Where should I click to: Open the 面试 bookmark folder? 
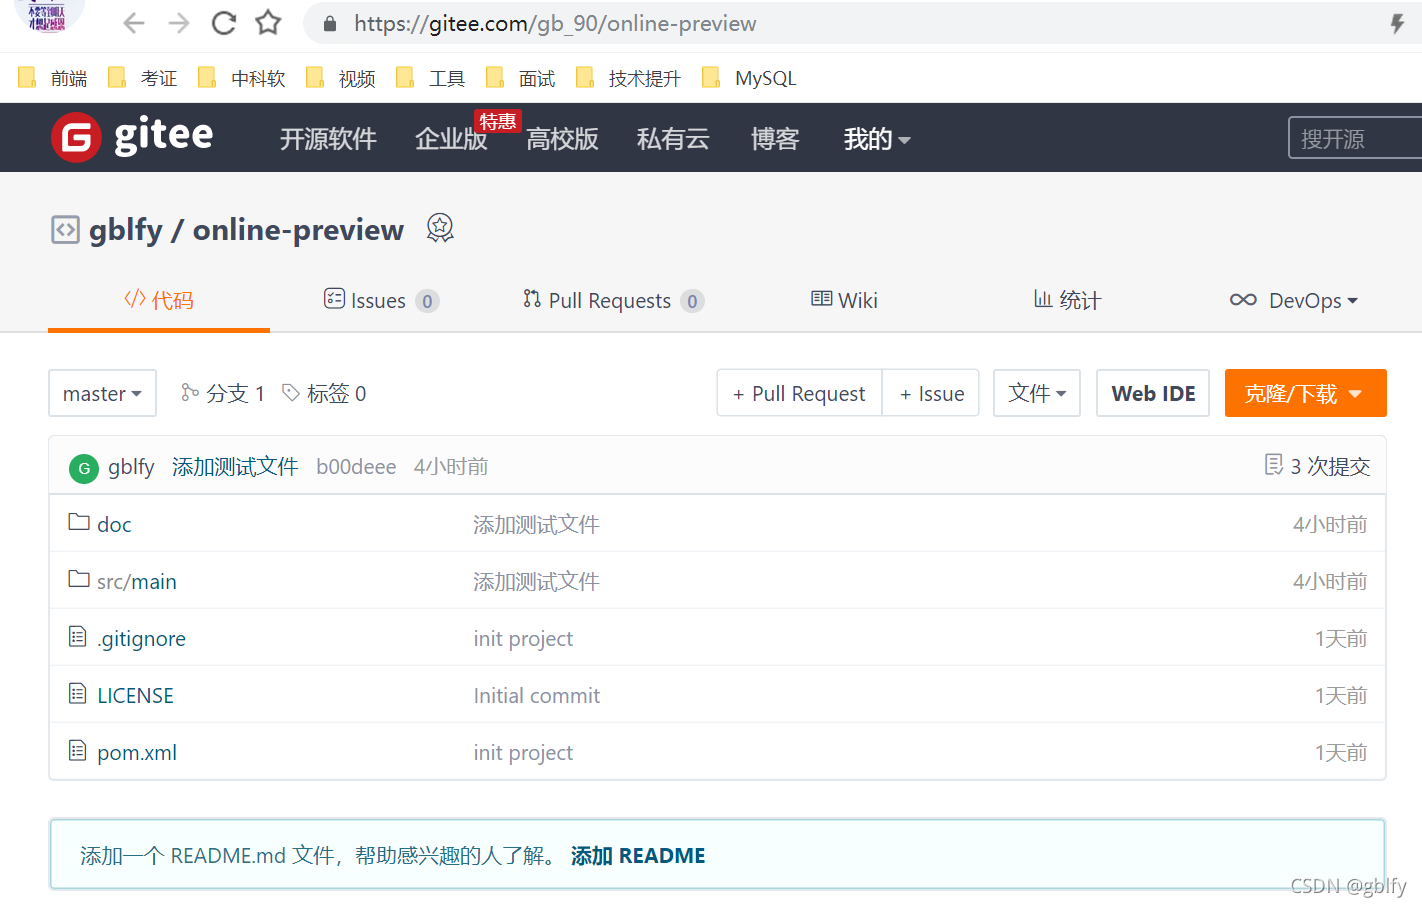click(x=521, y=78)
